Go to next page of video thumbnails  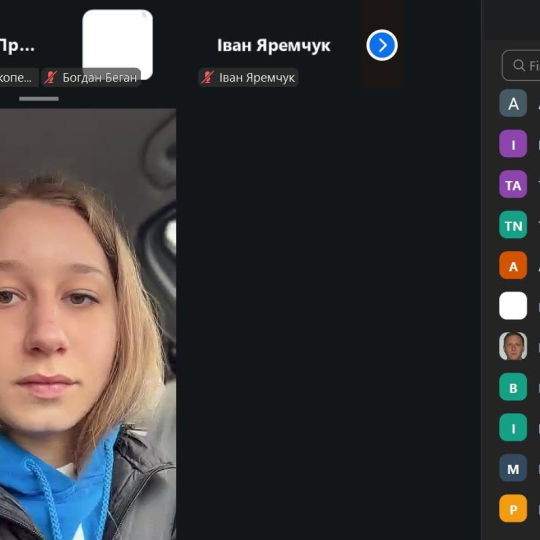(x=382, y=45)
